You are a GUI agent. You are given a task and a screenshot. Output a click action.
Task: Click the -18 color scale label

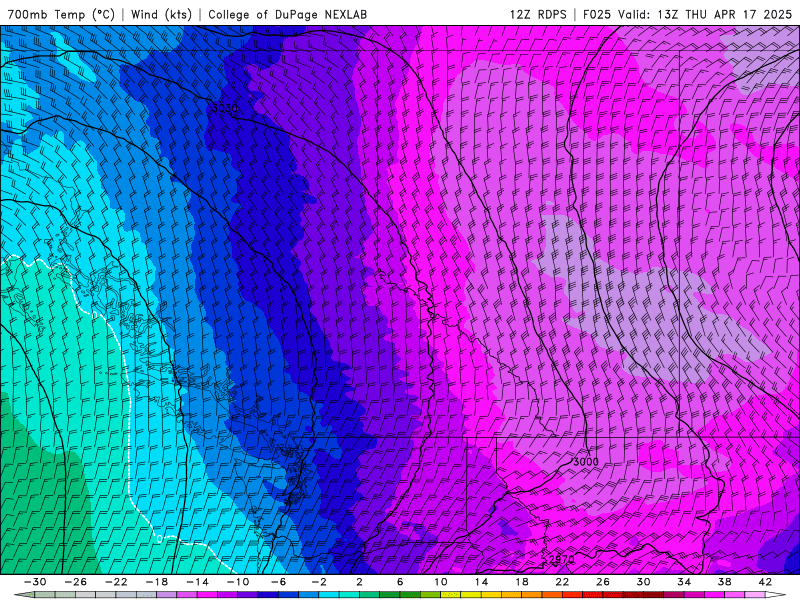point(157,582)
